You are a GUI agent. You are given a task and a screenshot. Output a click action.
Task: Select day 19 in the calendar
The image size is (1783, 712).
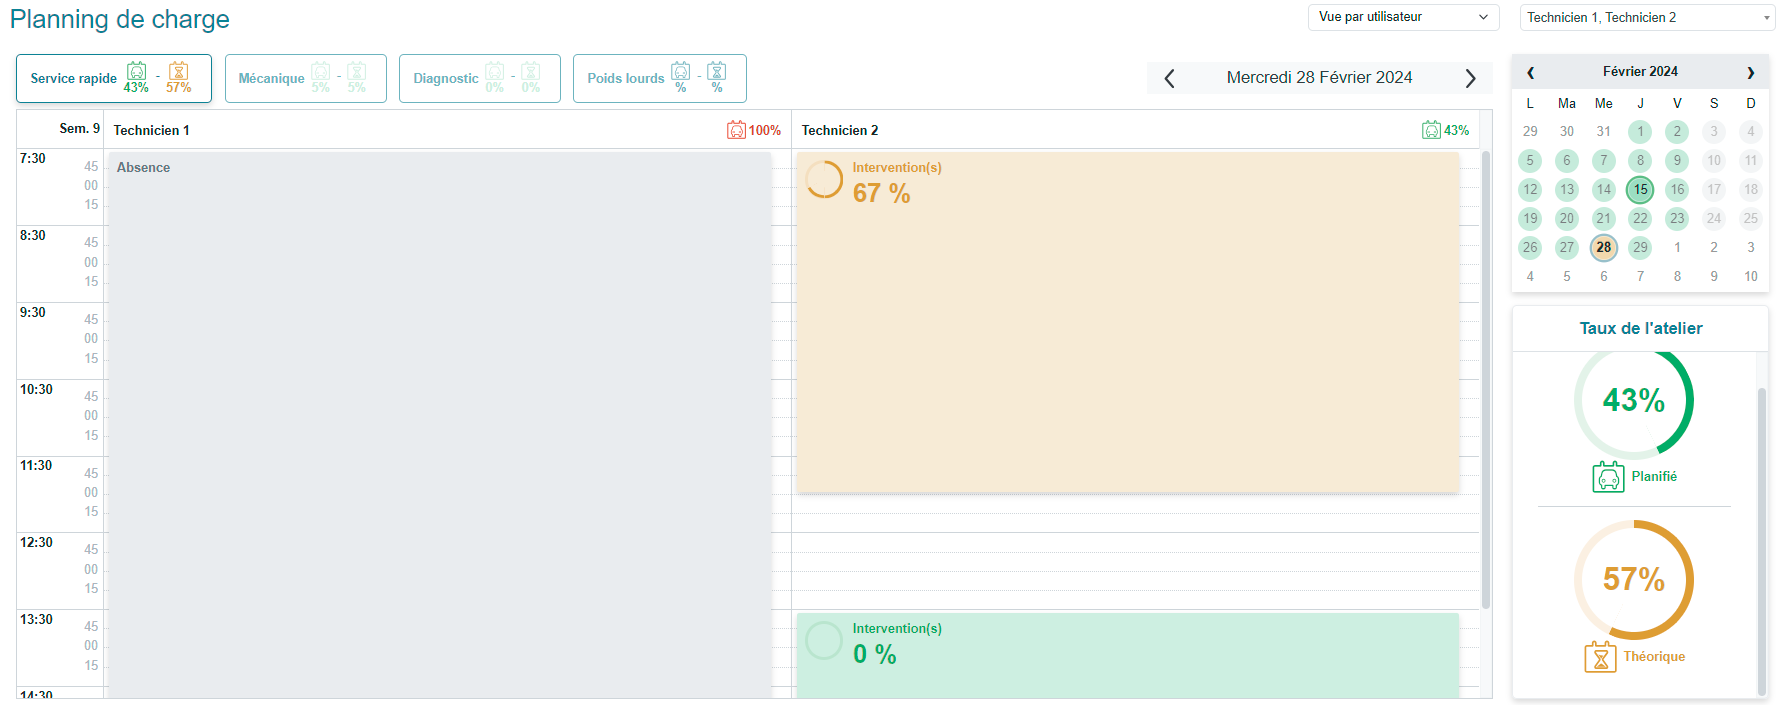point(1530,218)
